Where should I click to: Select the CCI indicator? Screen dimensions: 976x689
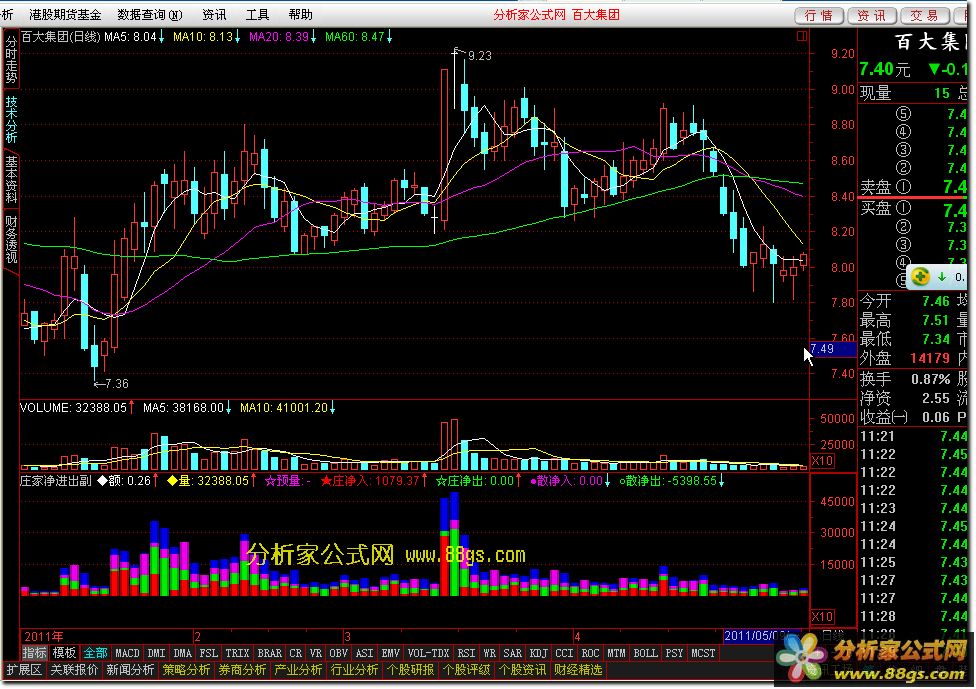(564, 653)
